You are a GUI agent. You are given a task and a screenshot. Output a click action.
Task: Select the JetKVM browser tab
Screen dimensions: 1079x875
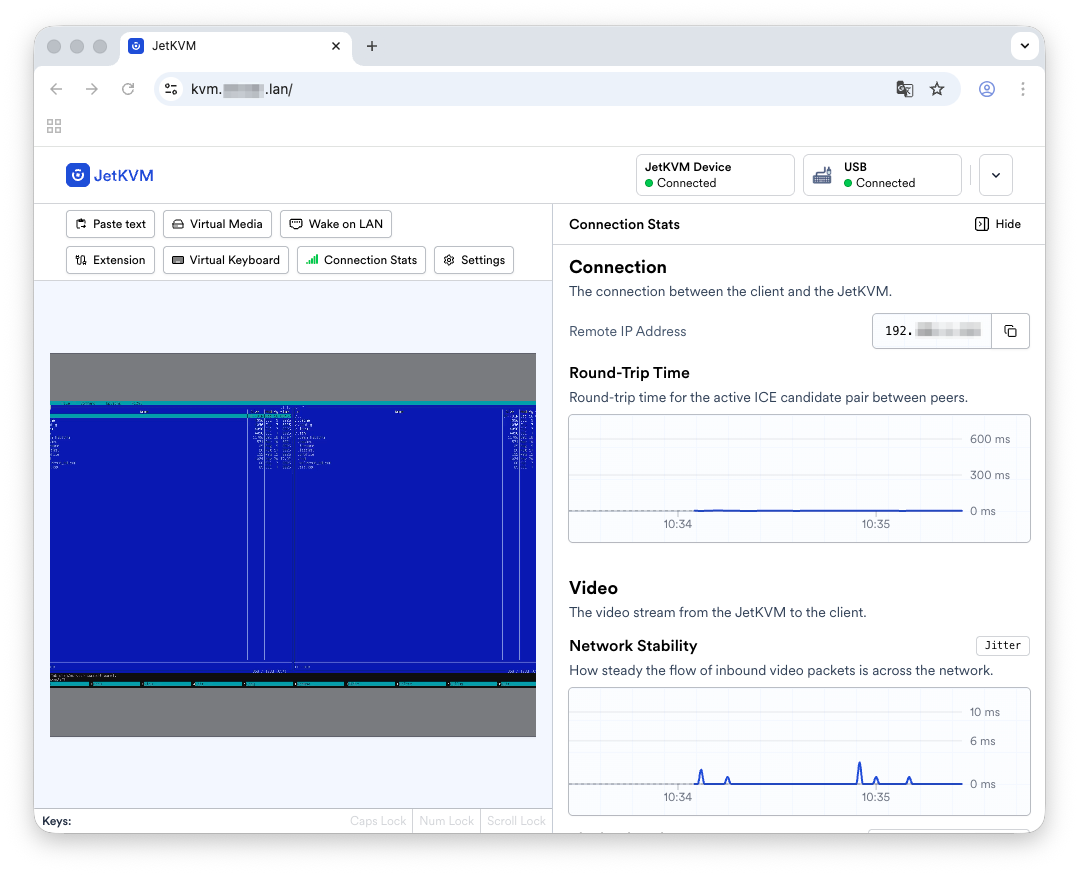[235, 46]
